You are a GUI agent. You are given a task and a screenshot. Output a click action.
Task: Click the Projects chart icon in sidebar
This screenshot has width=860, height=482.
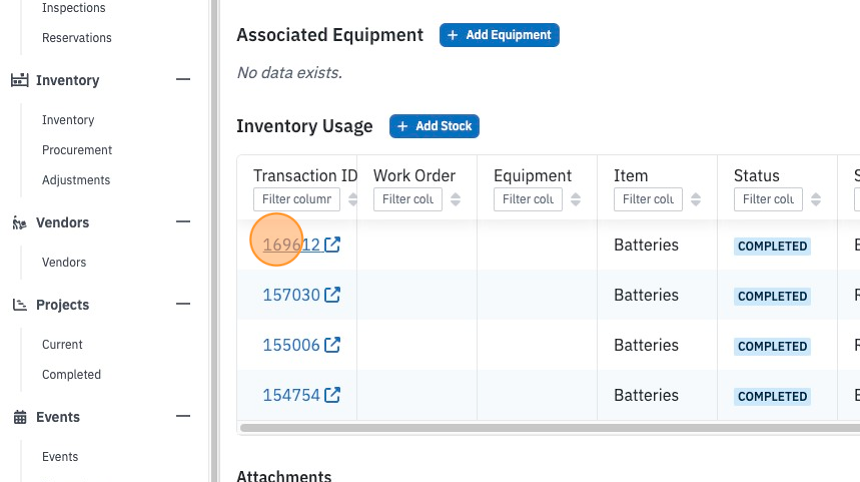click(x=20, y=305)
